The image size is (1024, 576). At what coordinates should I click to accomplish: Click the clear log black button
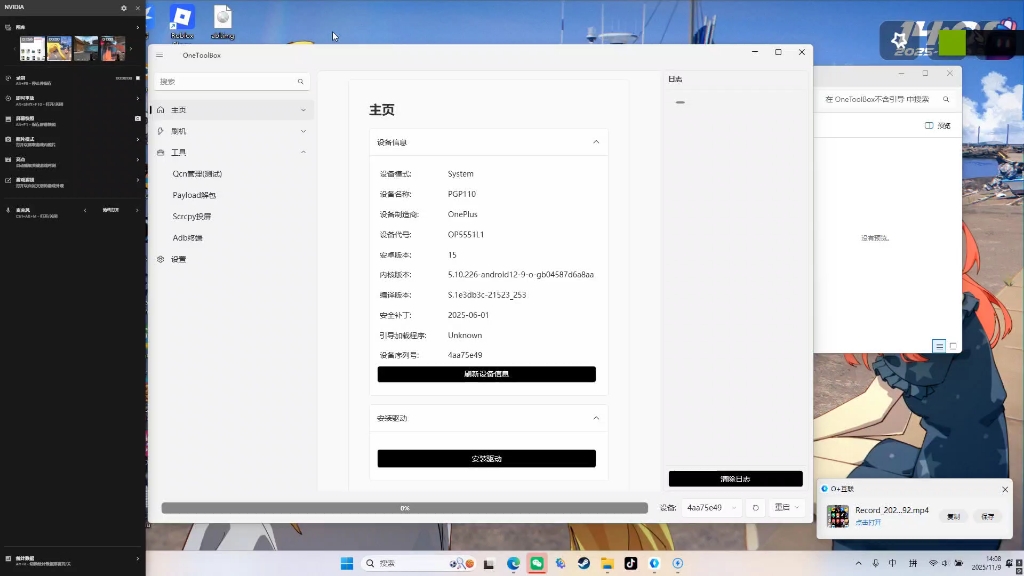(x=735, y=479)
